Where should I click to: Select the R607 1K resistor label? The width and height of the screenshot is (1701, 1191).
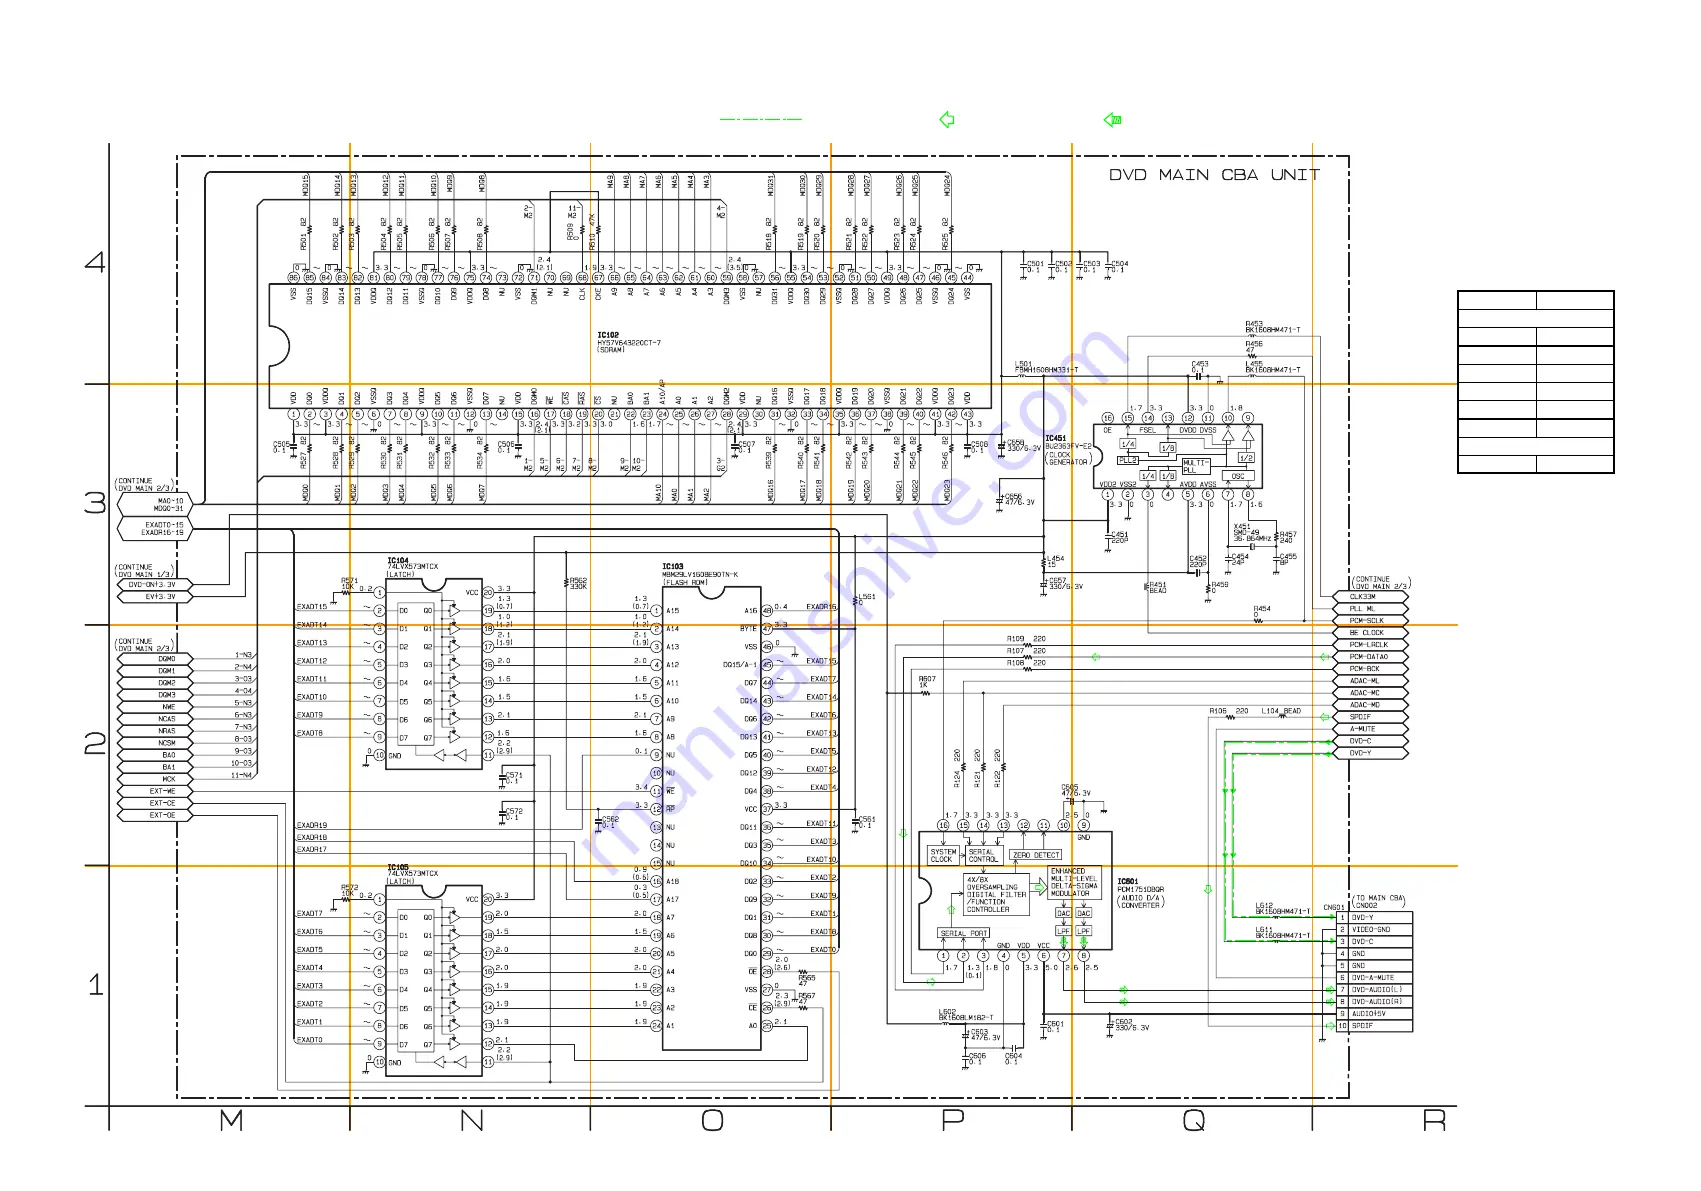[927, 682]
